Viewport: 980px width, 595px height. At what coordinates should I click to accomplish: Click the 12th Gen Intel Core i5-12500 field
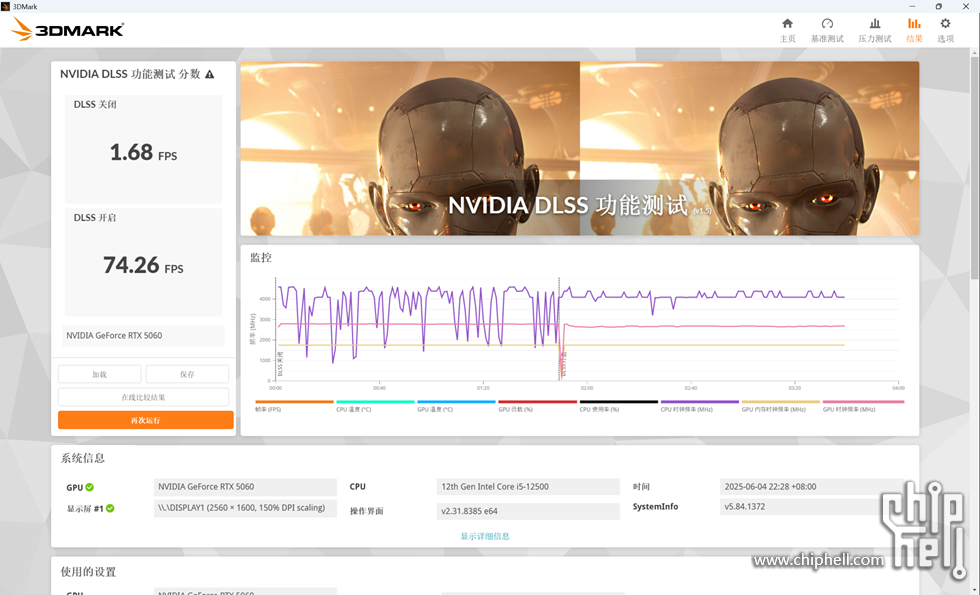(528, 487)
